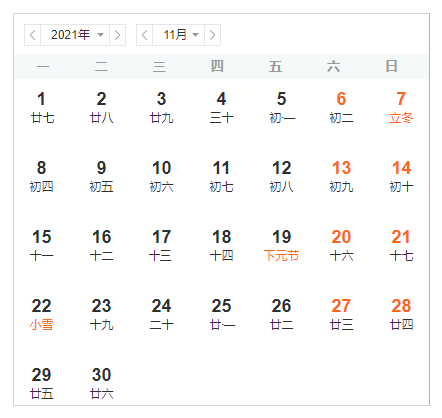Select November 1 廿七
This screenshot has width=442, height=418.
pyautogui.click(x=42, y=108)
